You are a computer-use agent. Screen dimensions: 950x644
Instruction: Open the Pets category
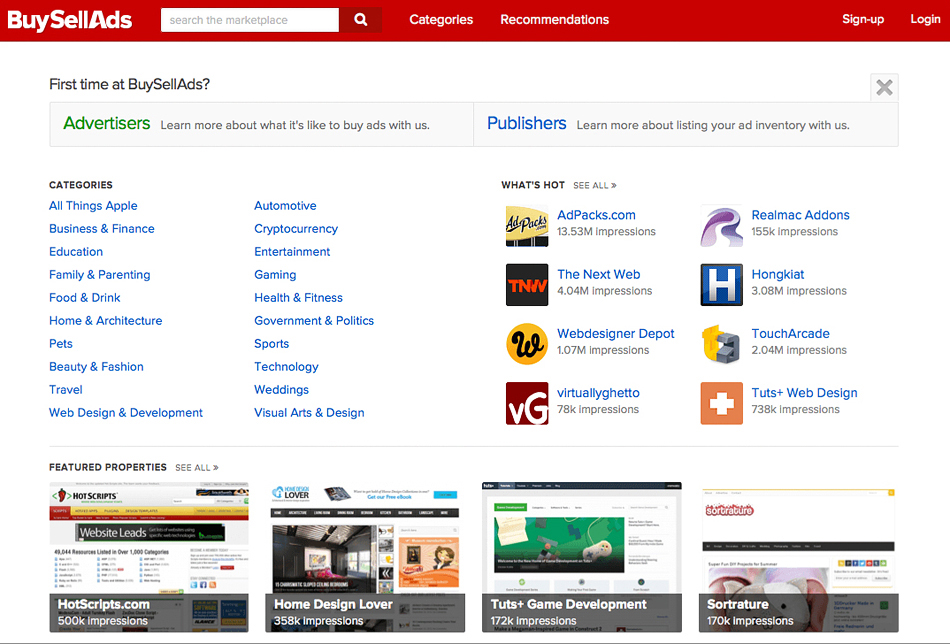click(61, 344)
